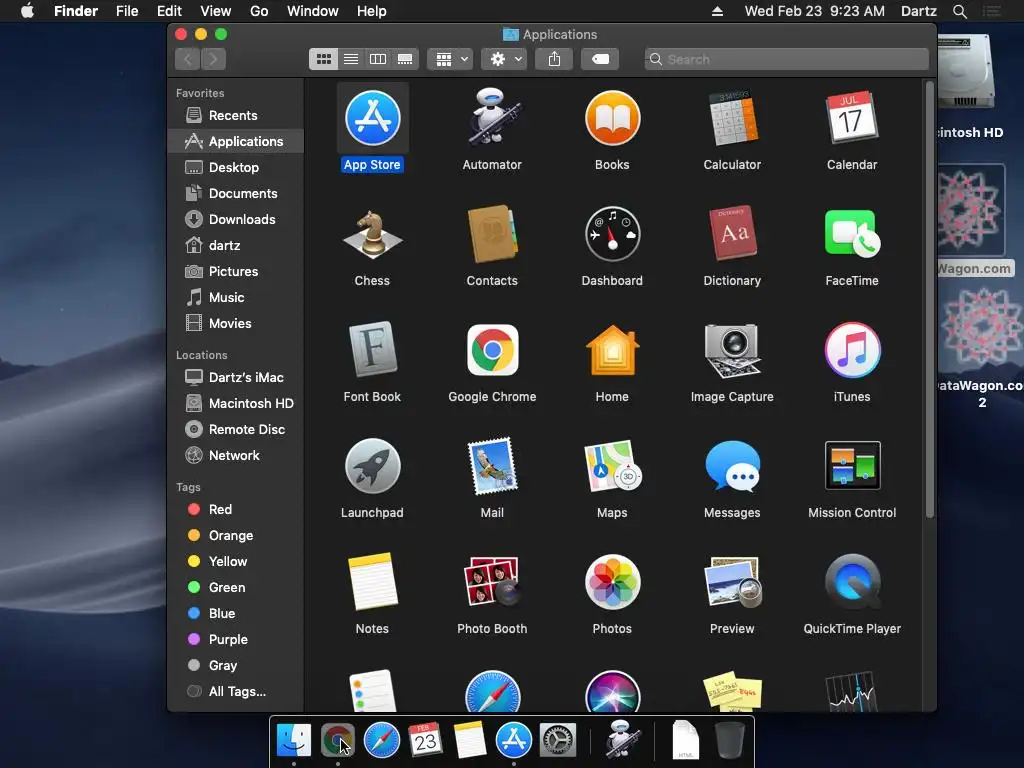Click the Share button in toolbar

(x=554, y=59)
